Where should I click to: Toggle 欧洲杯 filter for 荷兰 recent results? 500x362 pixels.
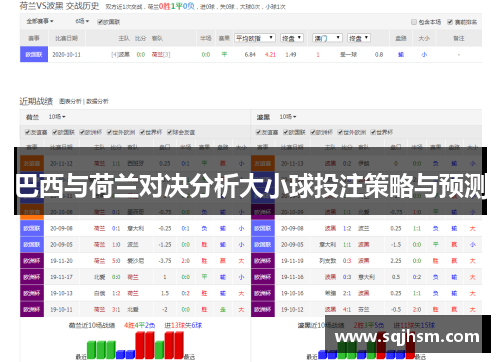point(82,132)
